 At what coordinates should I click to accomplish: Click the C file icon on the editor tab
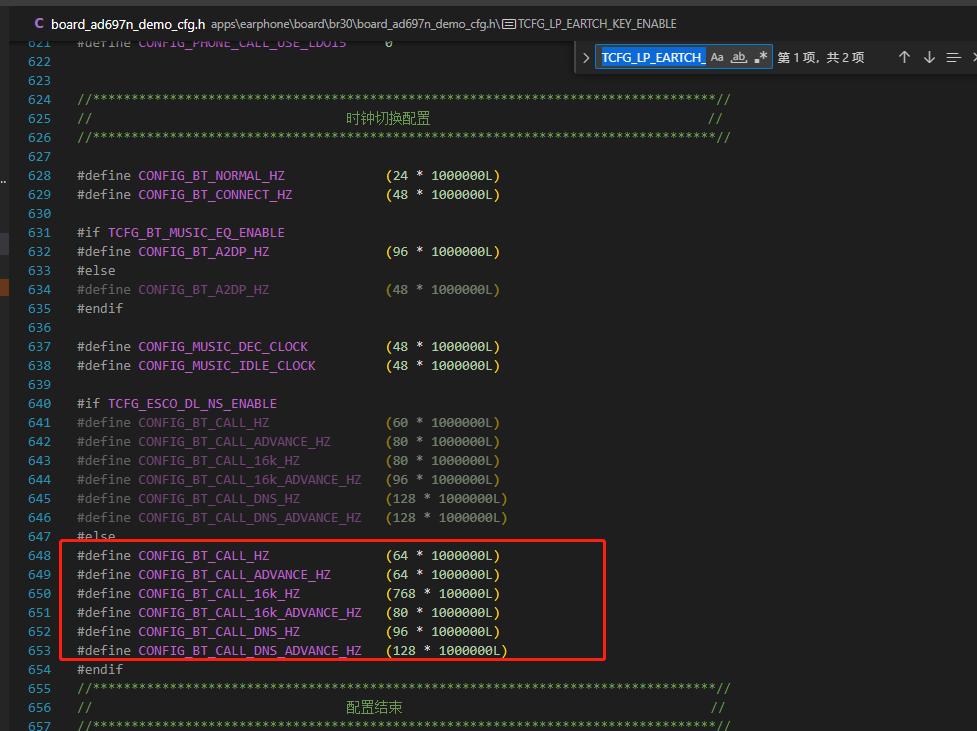(39, 24)
